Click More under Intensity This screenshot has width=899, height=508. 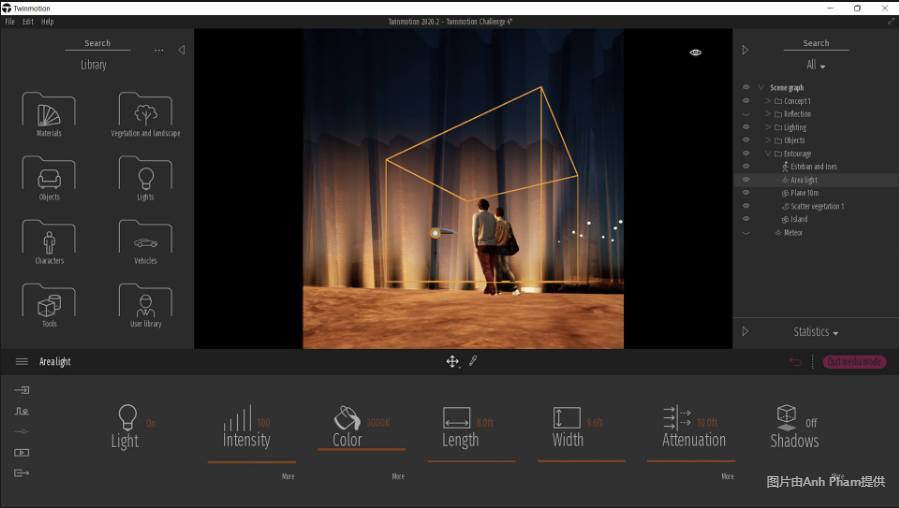pyautogui.click(x=288, y=476)
